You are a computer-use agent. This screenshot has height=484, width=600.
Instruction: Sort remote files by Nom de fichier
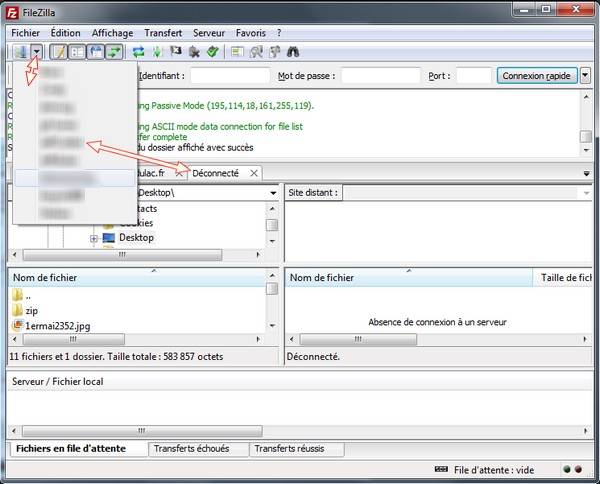(409, 278)
